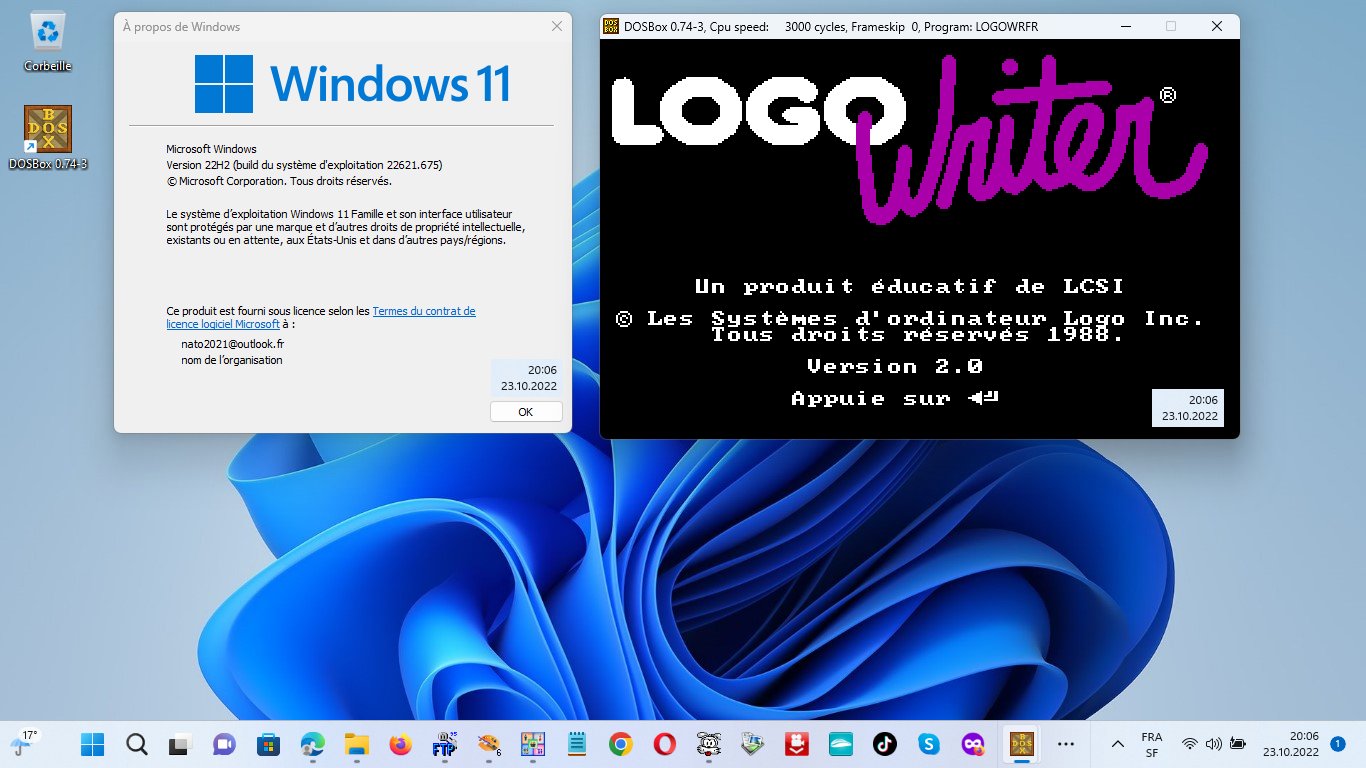1366x768 pixels.
Task: Open File Explorer folder icon
Action: (356, 744)
